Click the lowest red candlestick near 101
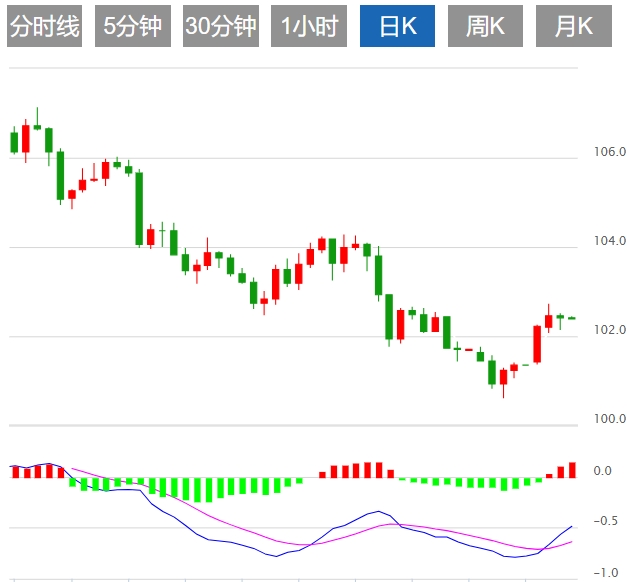The height and width of the screenshot is (582, 627). click(x=503, y=376)
